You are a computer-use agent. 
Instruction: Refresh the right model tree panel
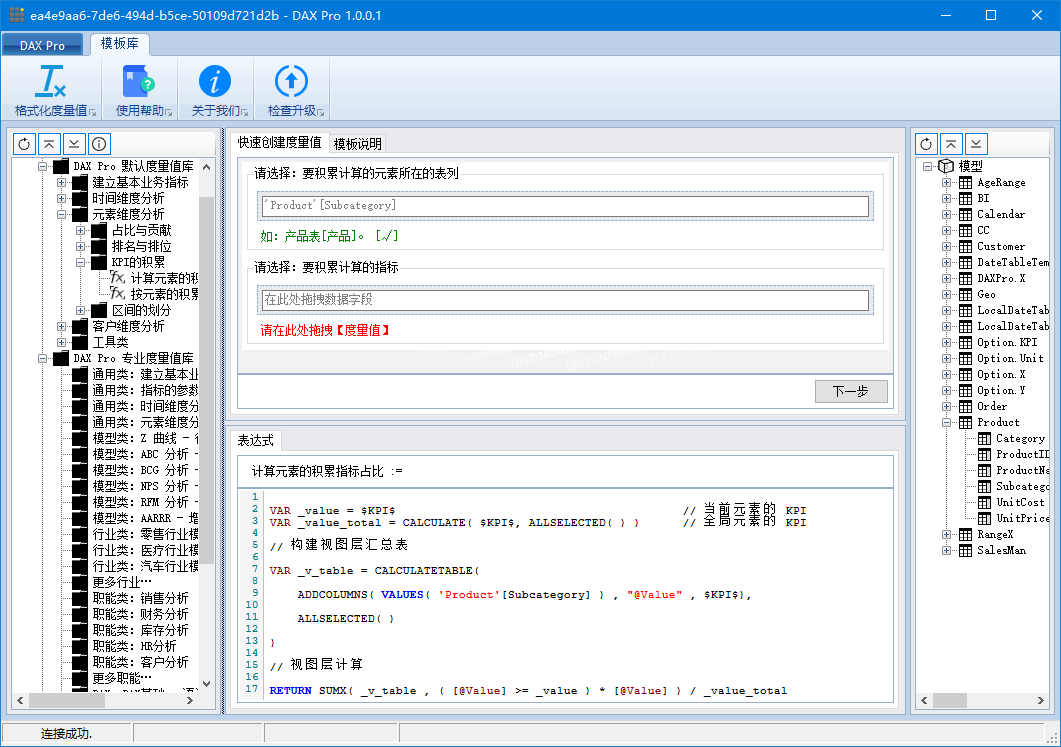926,144
